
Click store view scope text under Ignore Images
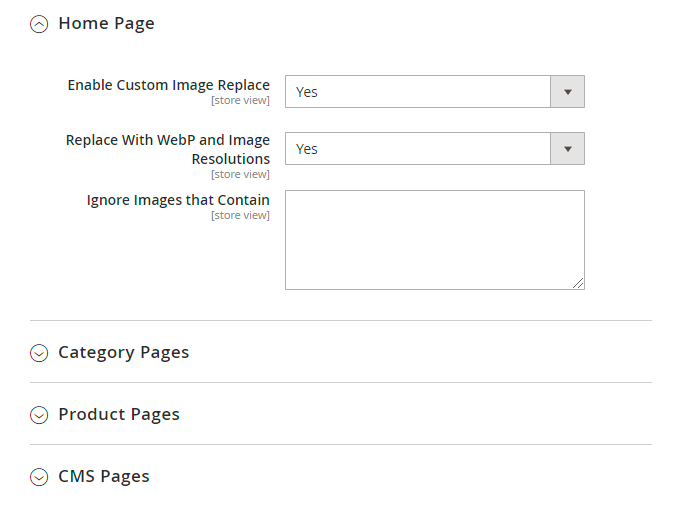[240, 216]
